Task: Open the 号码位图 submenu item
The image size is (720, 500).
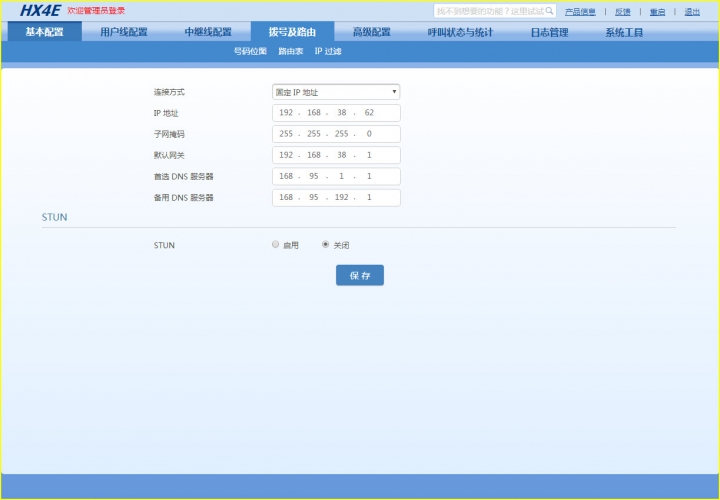Action: pos(250,51)
